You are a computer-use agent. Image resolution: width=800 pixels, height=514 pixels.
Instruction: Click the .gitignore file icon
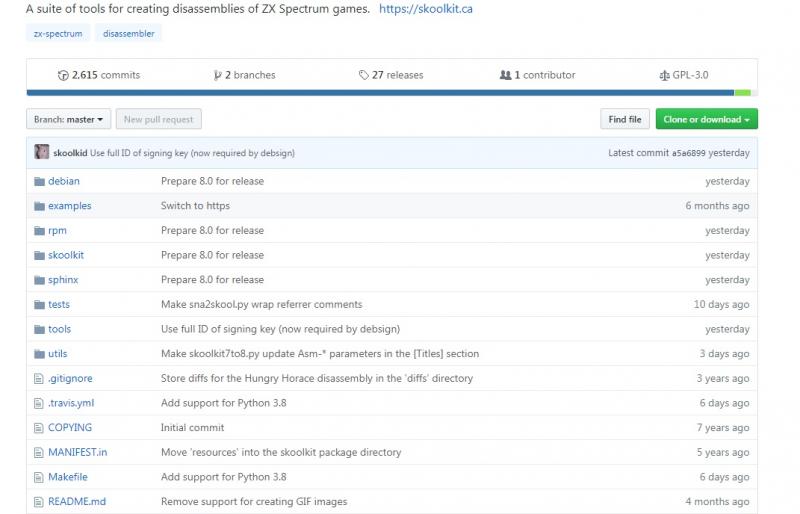(x=40, y=378)
